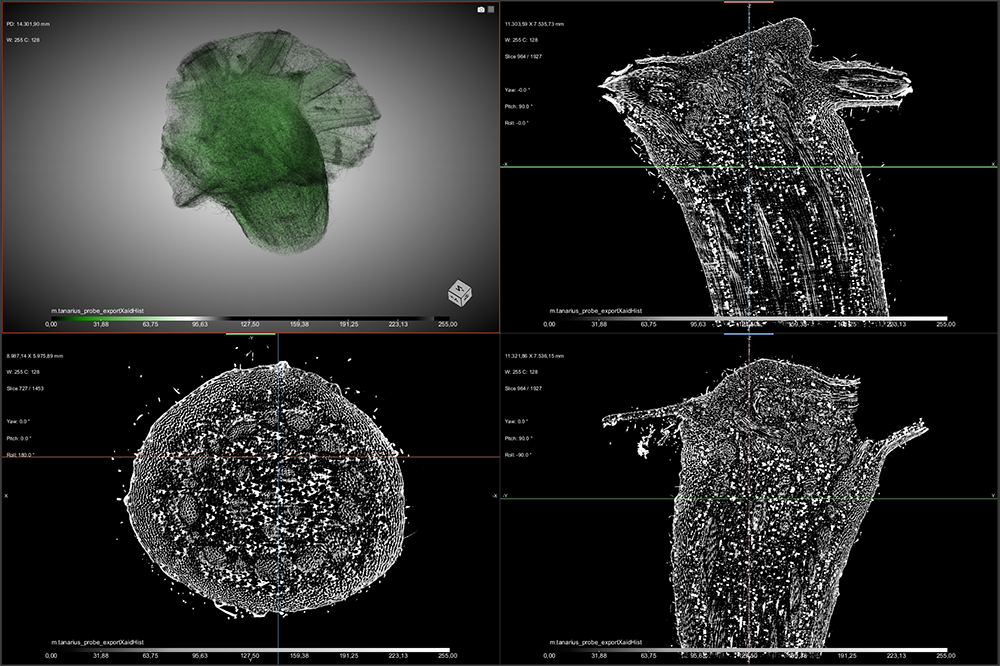Click the blue handle atop the bottom-right view

[x=749, y=334]
